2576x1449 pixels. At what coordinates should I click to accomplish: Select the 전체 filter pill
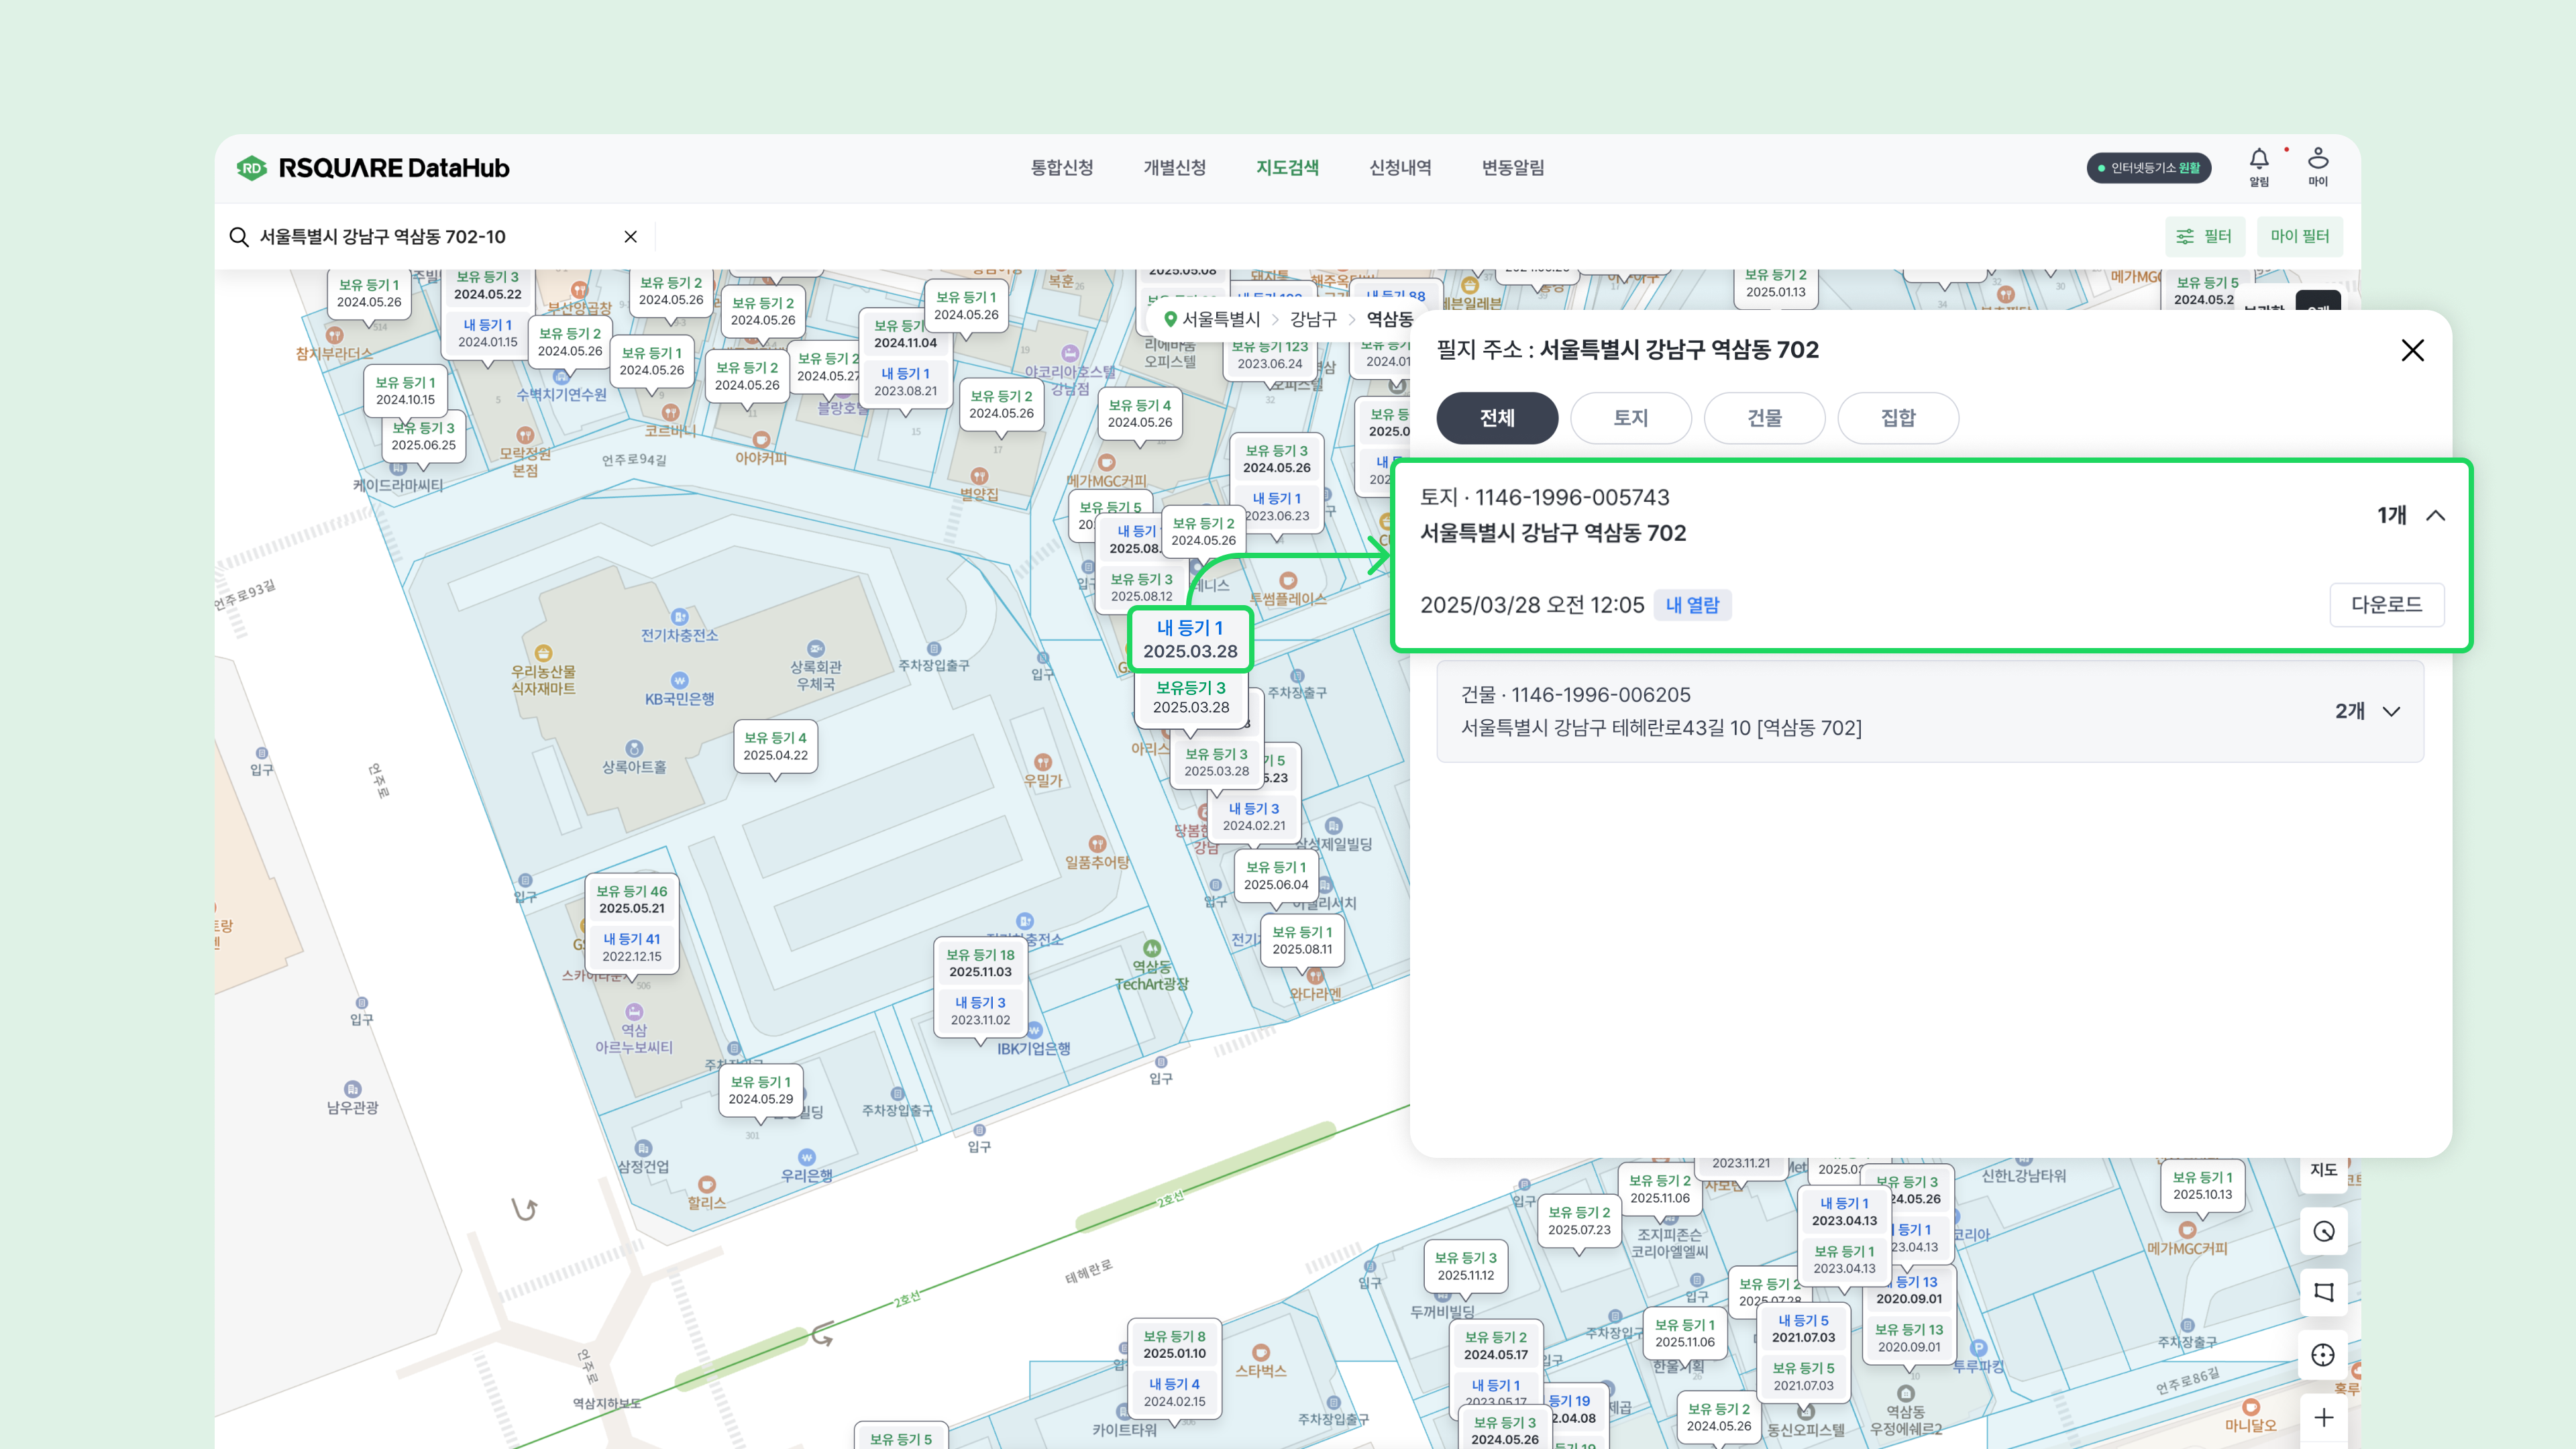[x=1496, y=418]
